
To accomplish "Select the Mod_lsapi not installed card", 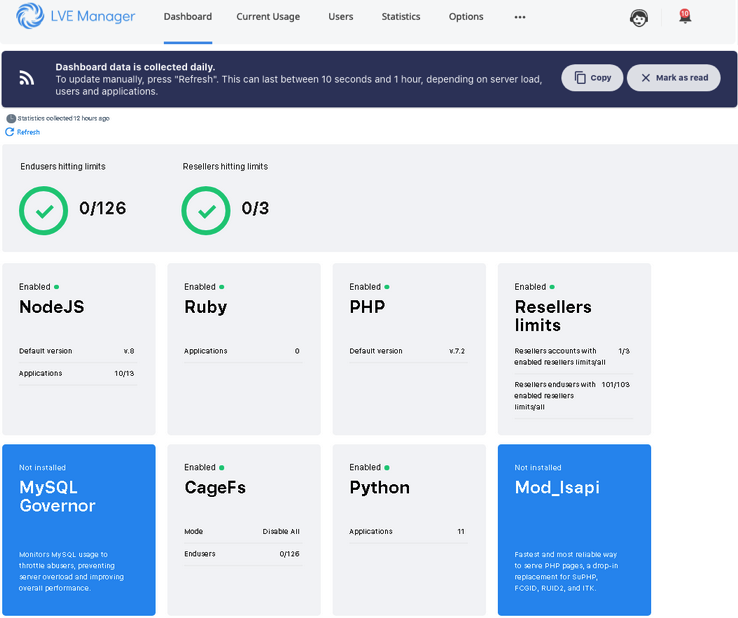I will click(574, 529).
